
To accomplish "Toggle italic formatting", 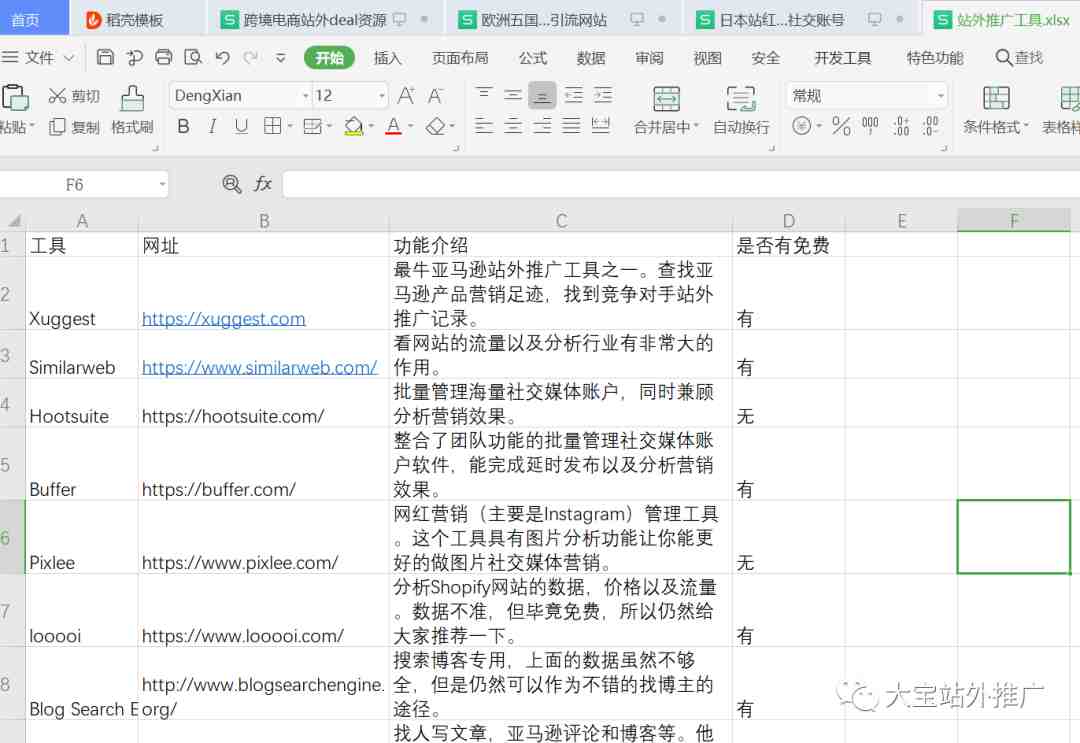I will (x=213, y=126).
